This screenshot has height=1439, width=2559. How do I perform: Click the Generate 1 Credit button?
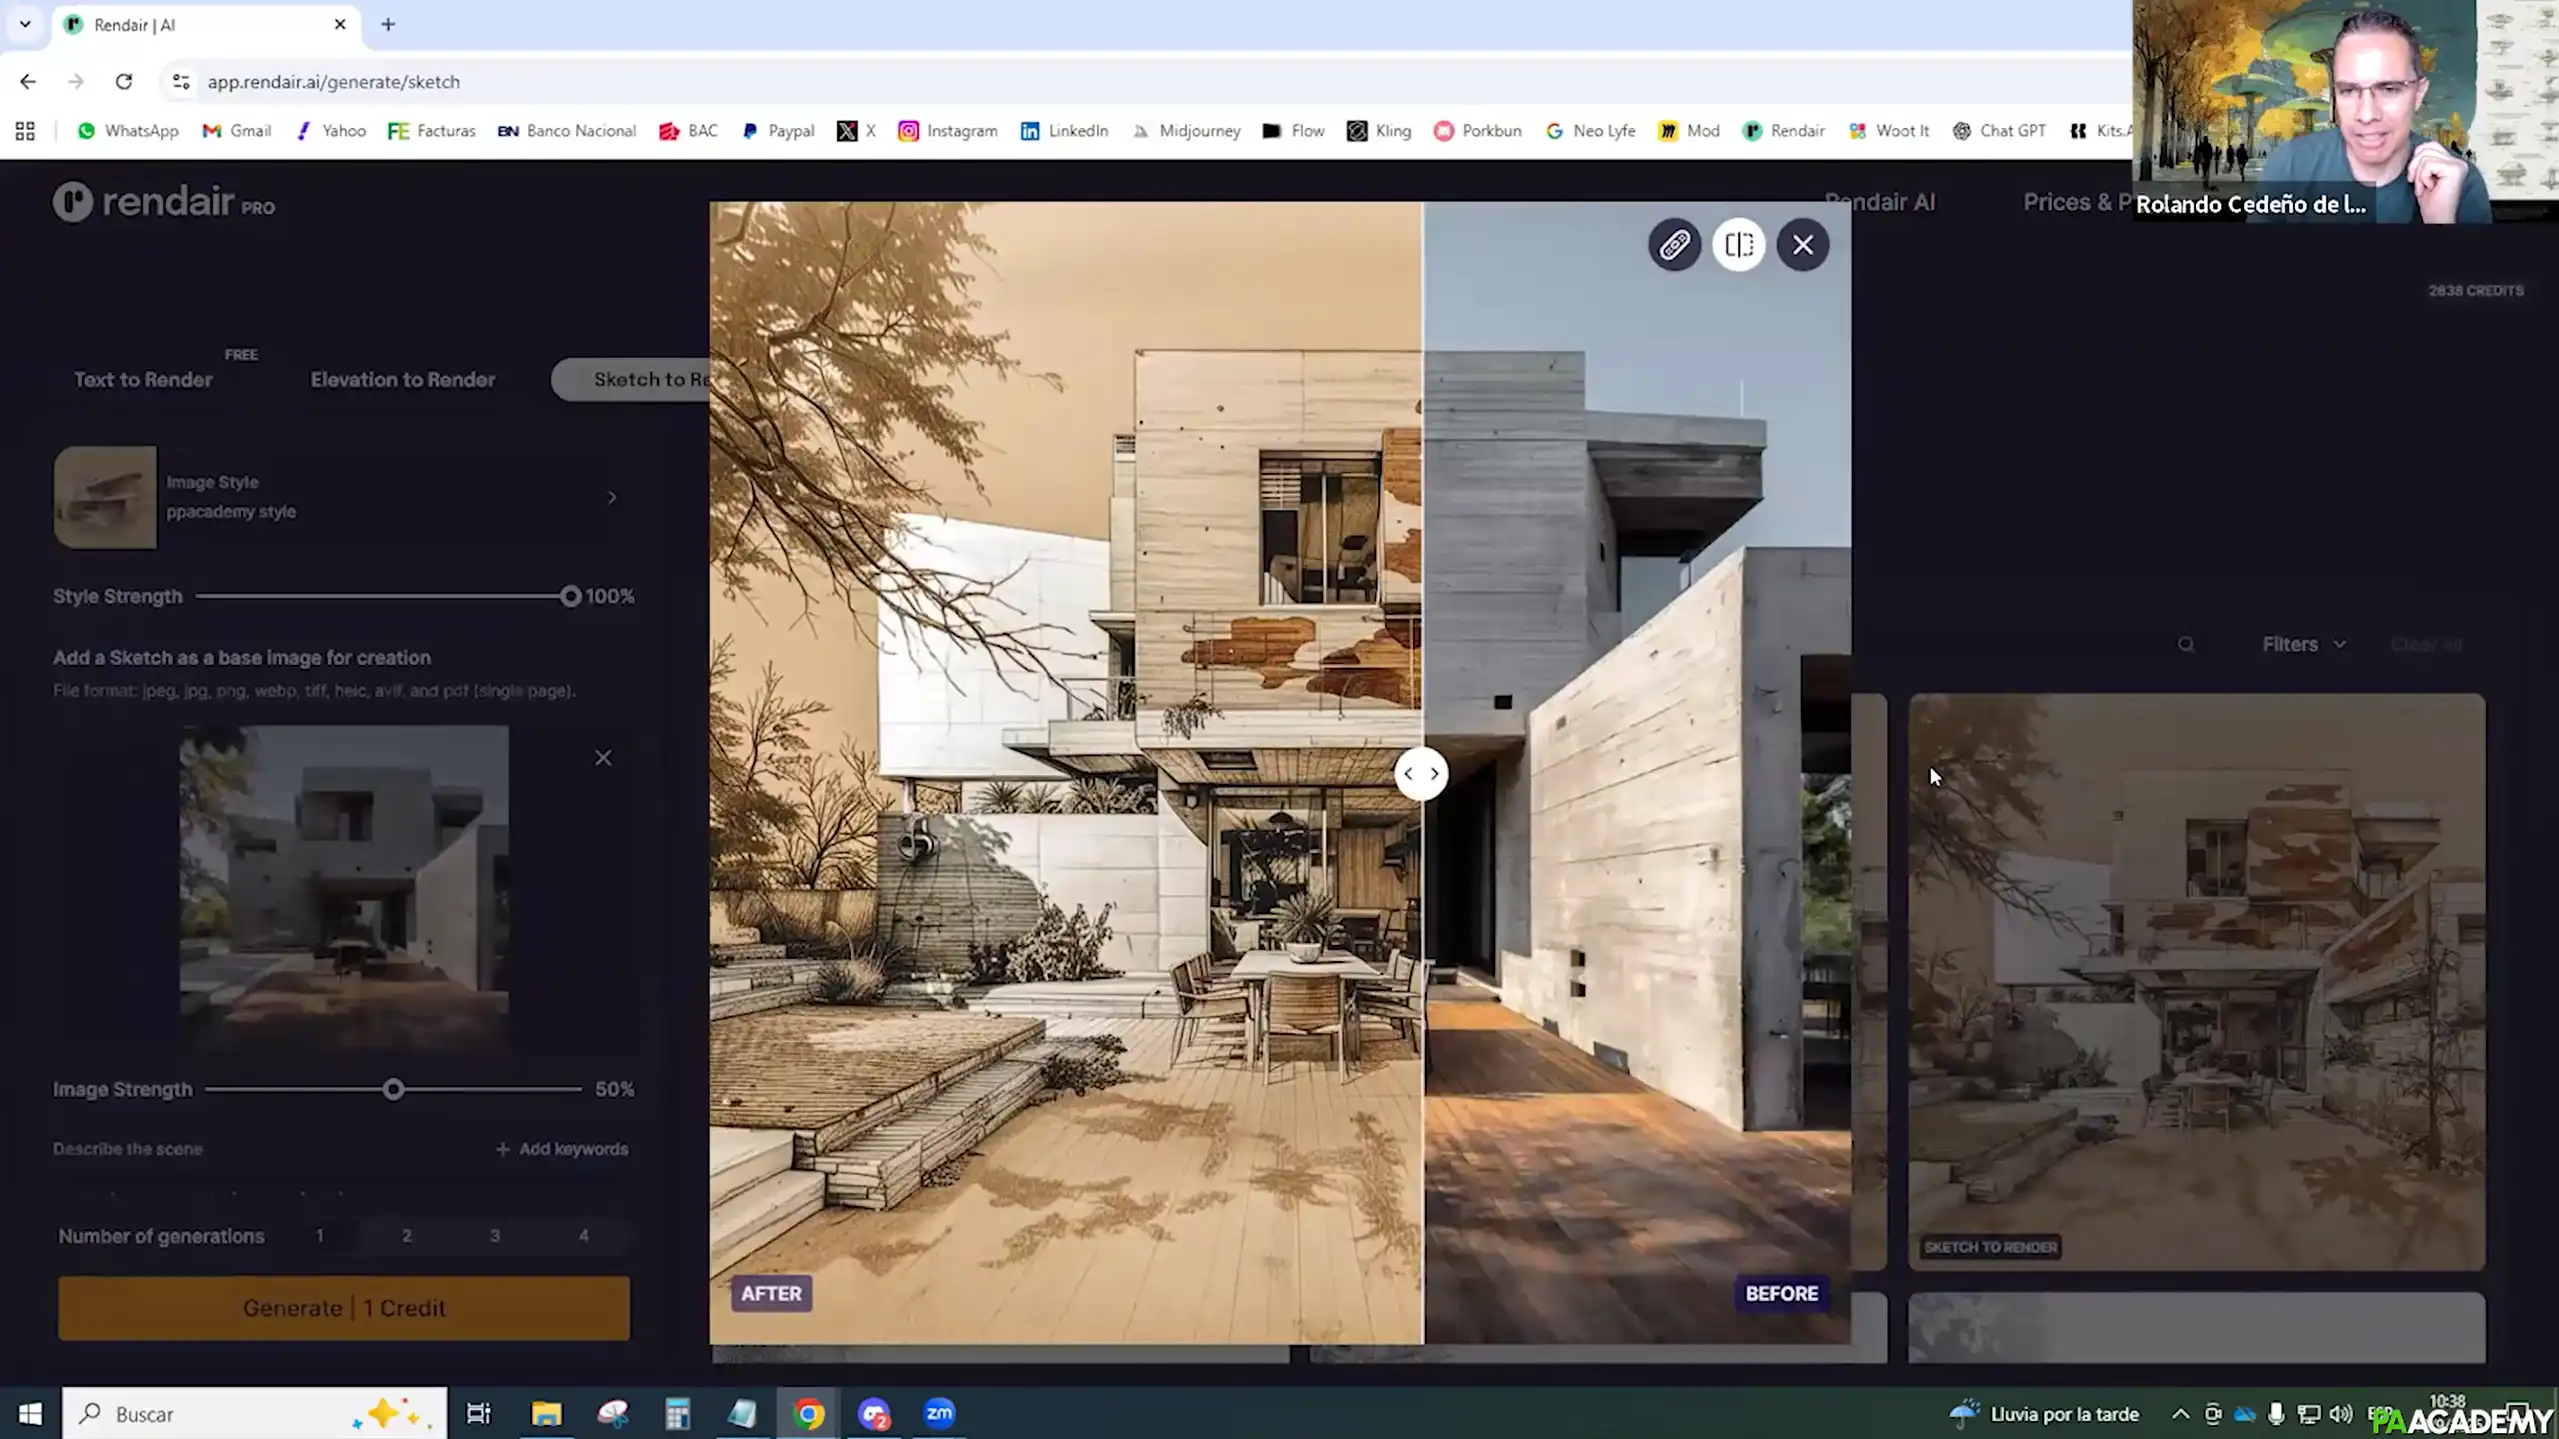click(x=344, y=1308)
